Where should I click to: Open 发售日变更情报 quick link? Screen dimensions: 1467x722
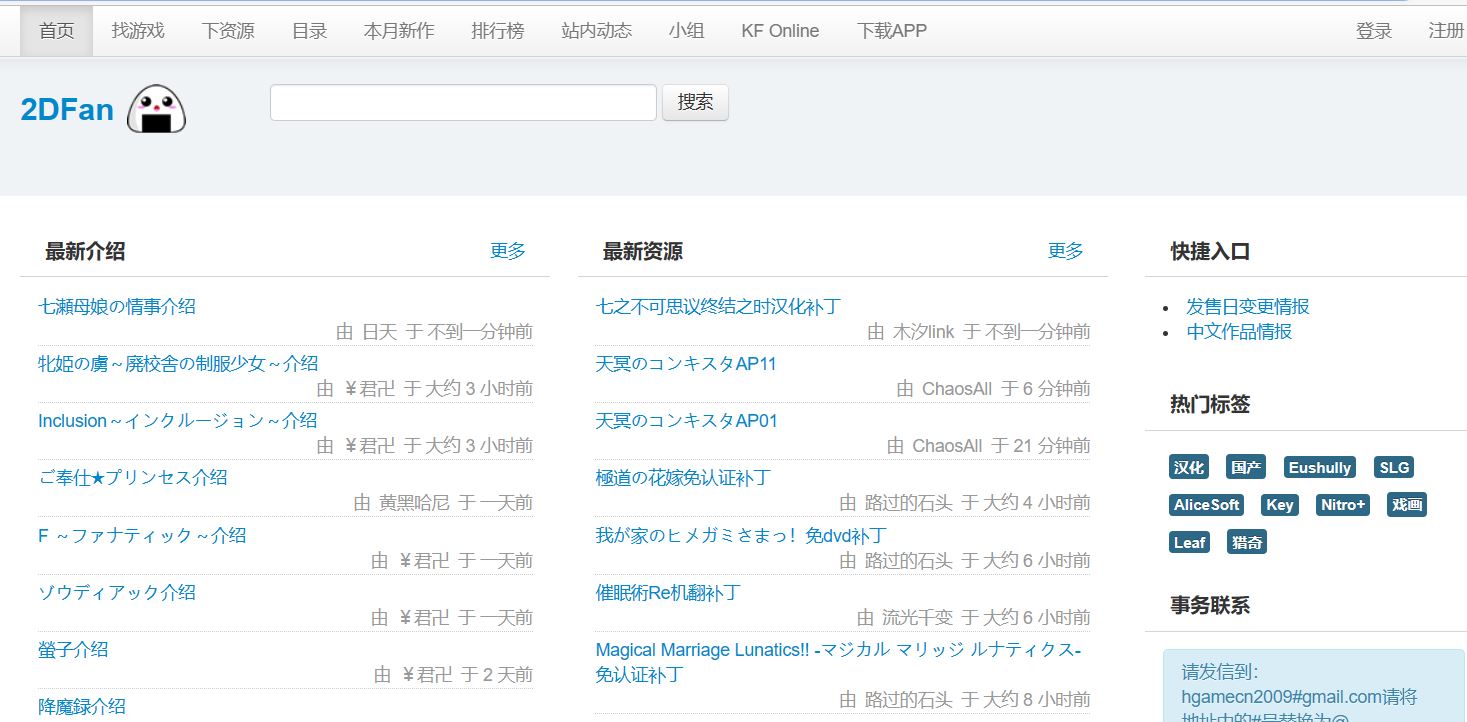point(1247,307)
